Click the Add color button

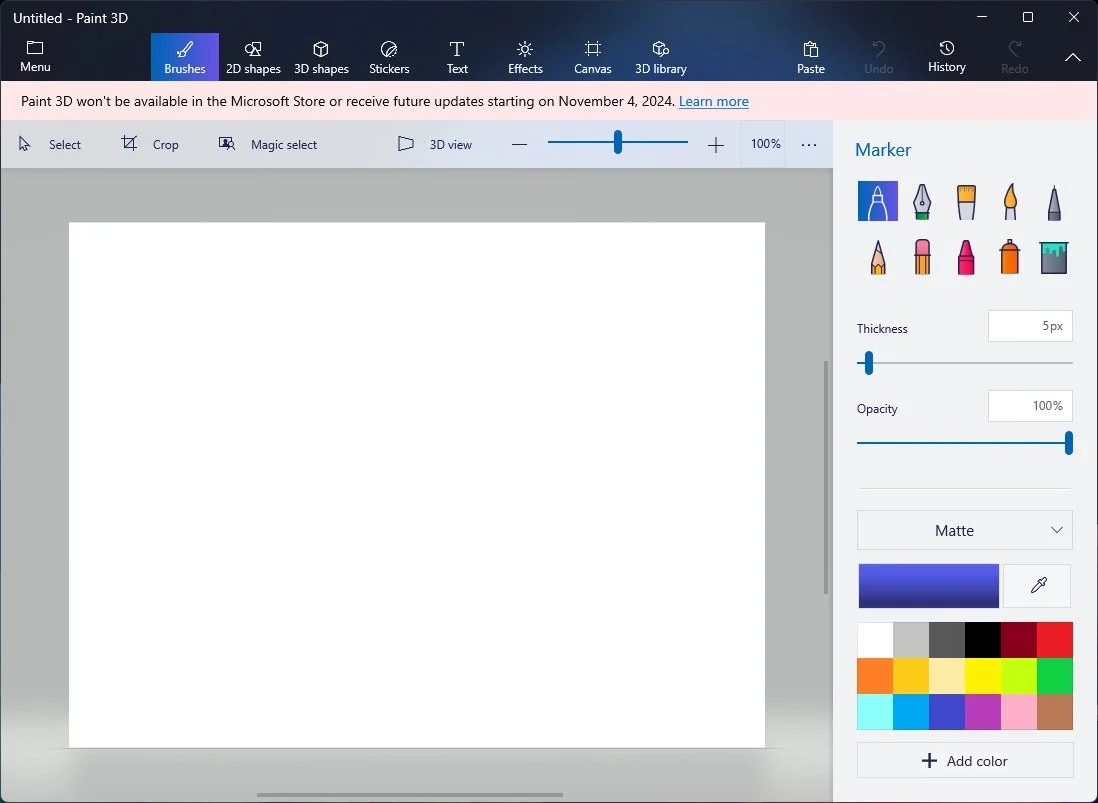964,760
